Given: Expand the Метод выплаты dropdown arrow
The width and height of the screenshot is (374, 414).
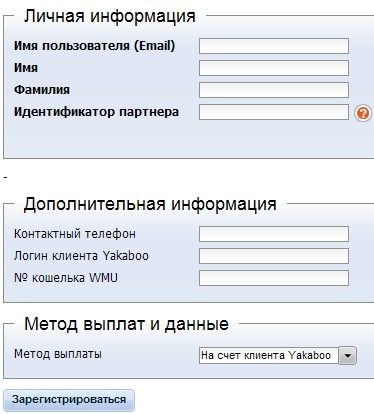Looking at the screenshot, I should pos(348,356).
